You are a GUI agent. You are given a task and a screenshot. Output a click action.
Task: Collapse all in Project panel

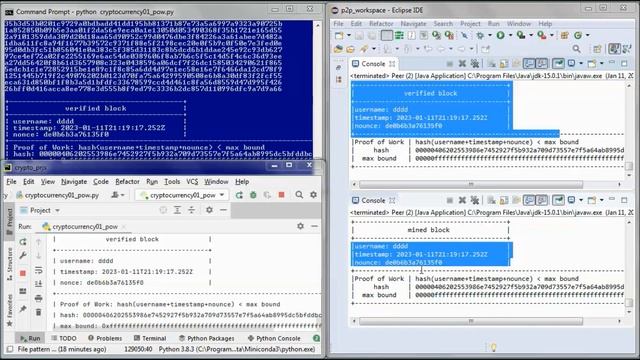(191, 210)
